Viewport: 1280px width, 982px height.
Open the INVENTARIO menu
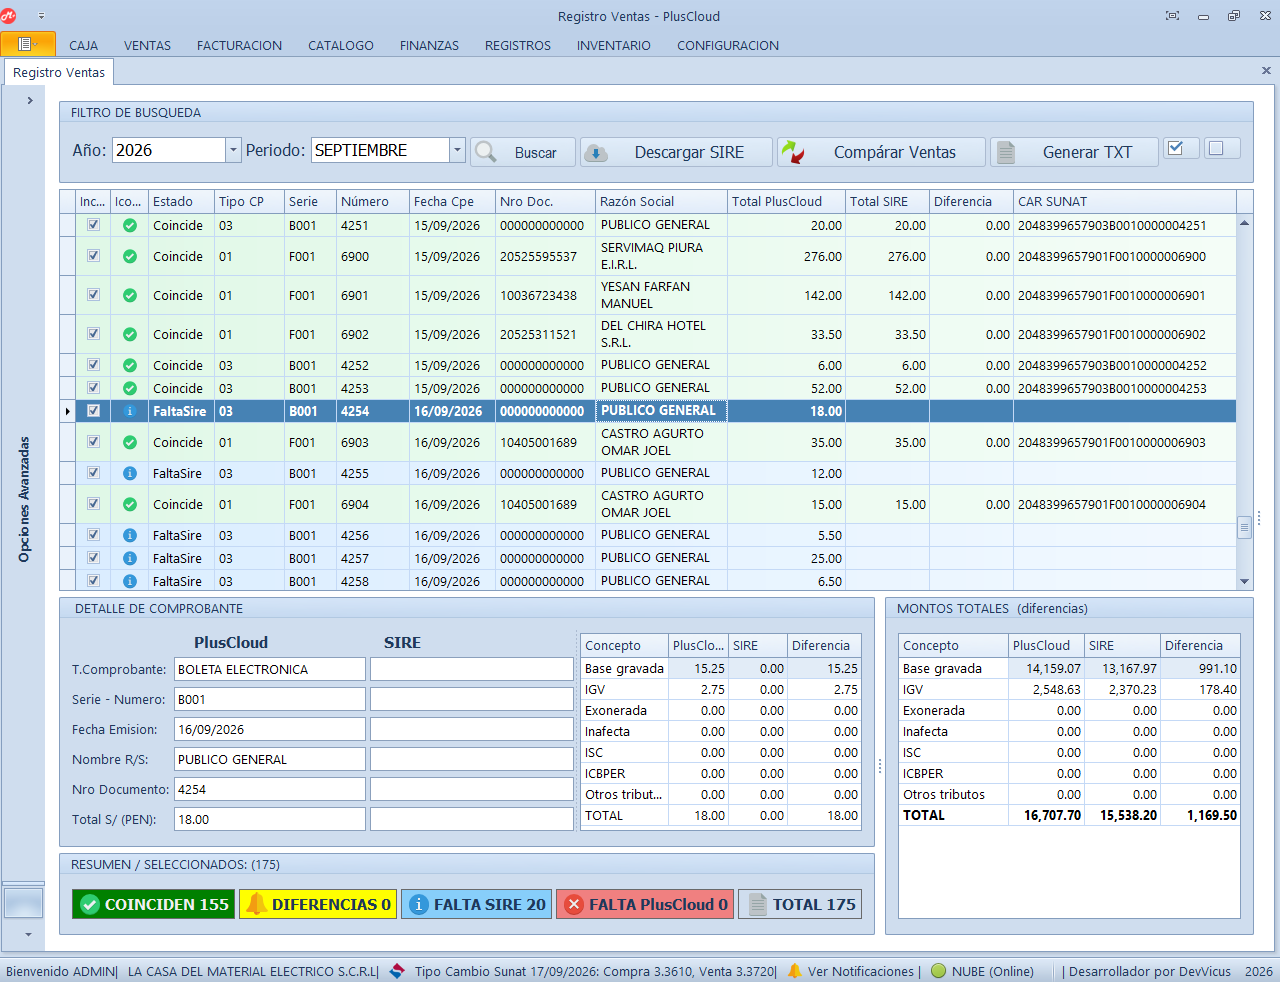[614, 45]
